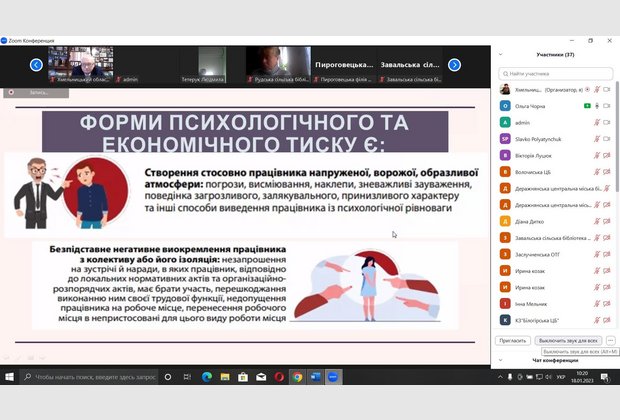Open Windows Start menu

(x=10, y=377)
